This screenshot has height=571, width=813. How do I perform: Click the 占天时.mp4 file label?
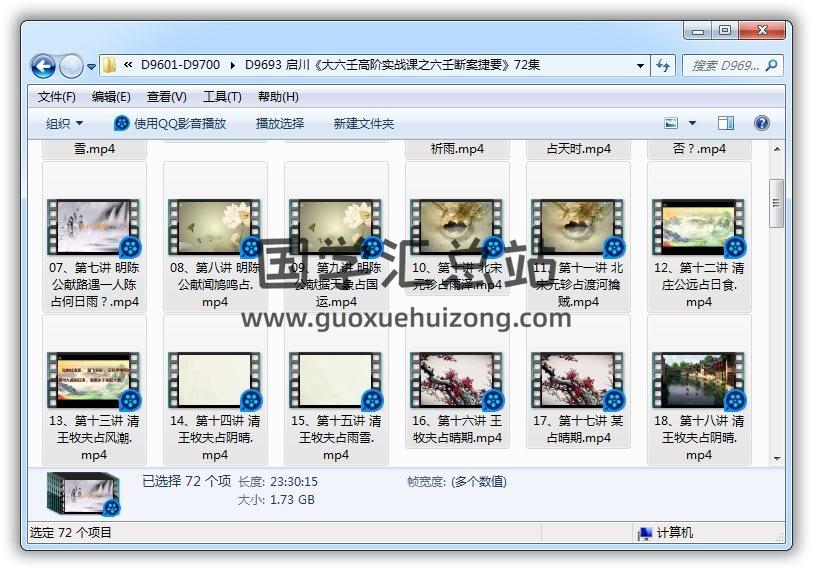(x=579, y=149)
